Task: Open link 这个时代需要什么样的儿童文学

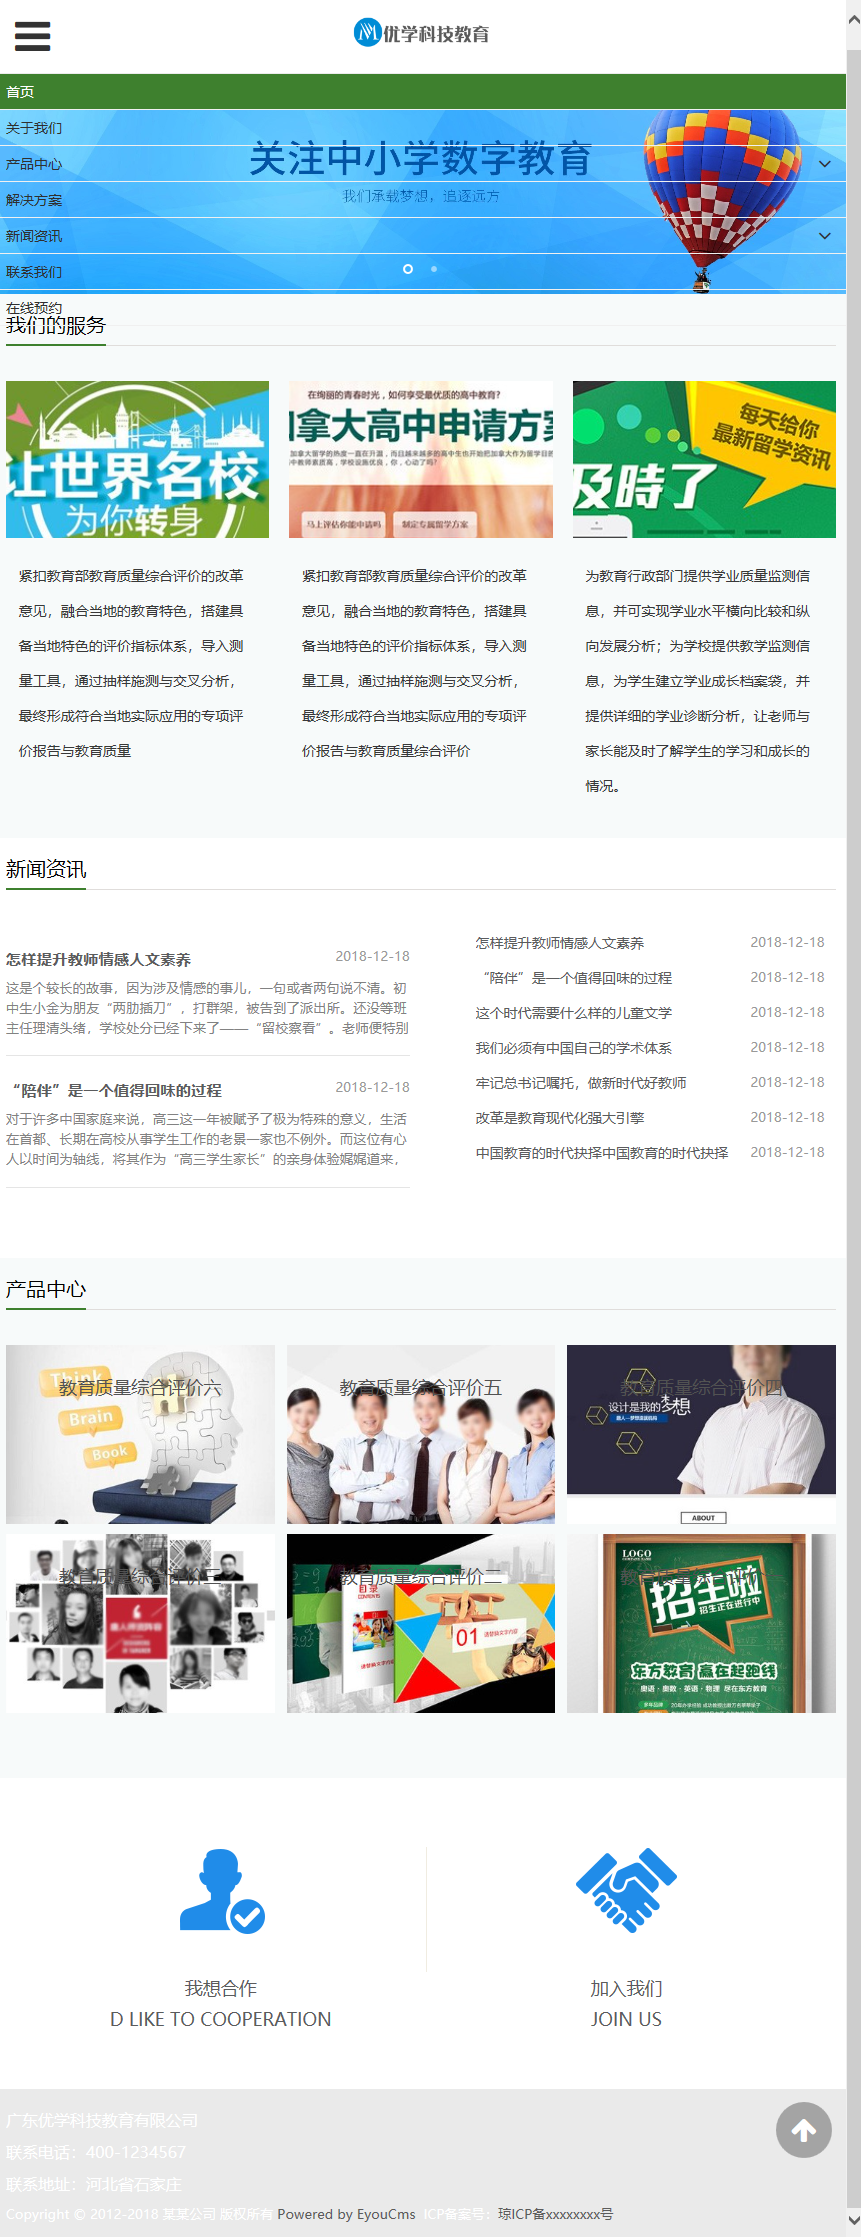Action: [x=574, y=1013]
